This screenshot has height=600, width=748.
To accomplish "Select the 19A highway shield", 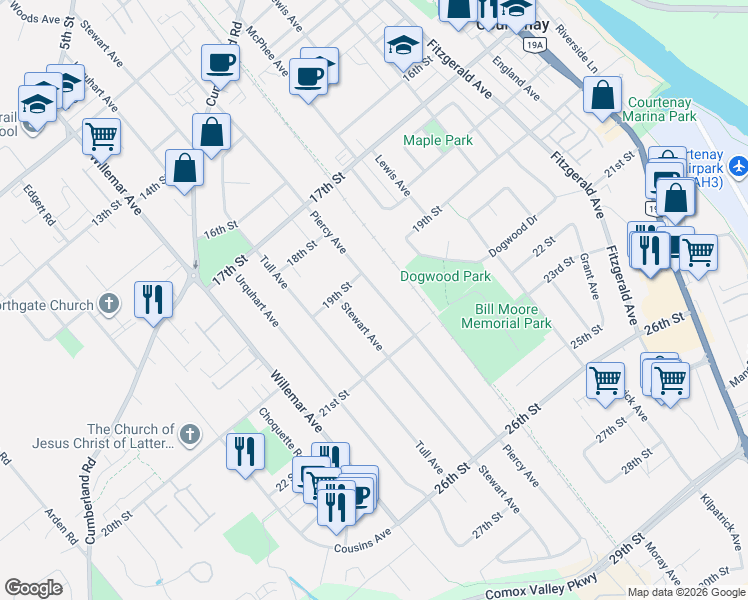I will click(x=534, y=45).
